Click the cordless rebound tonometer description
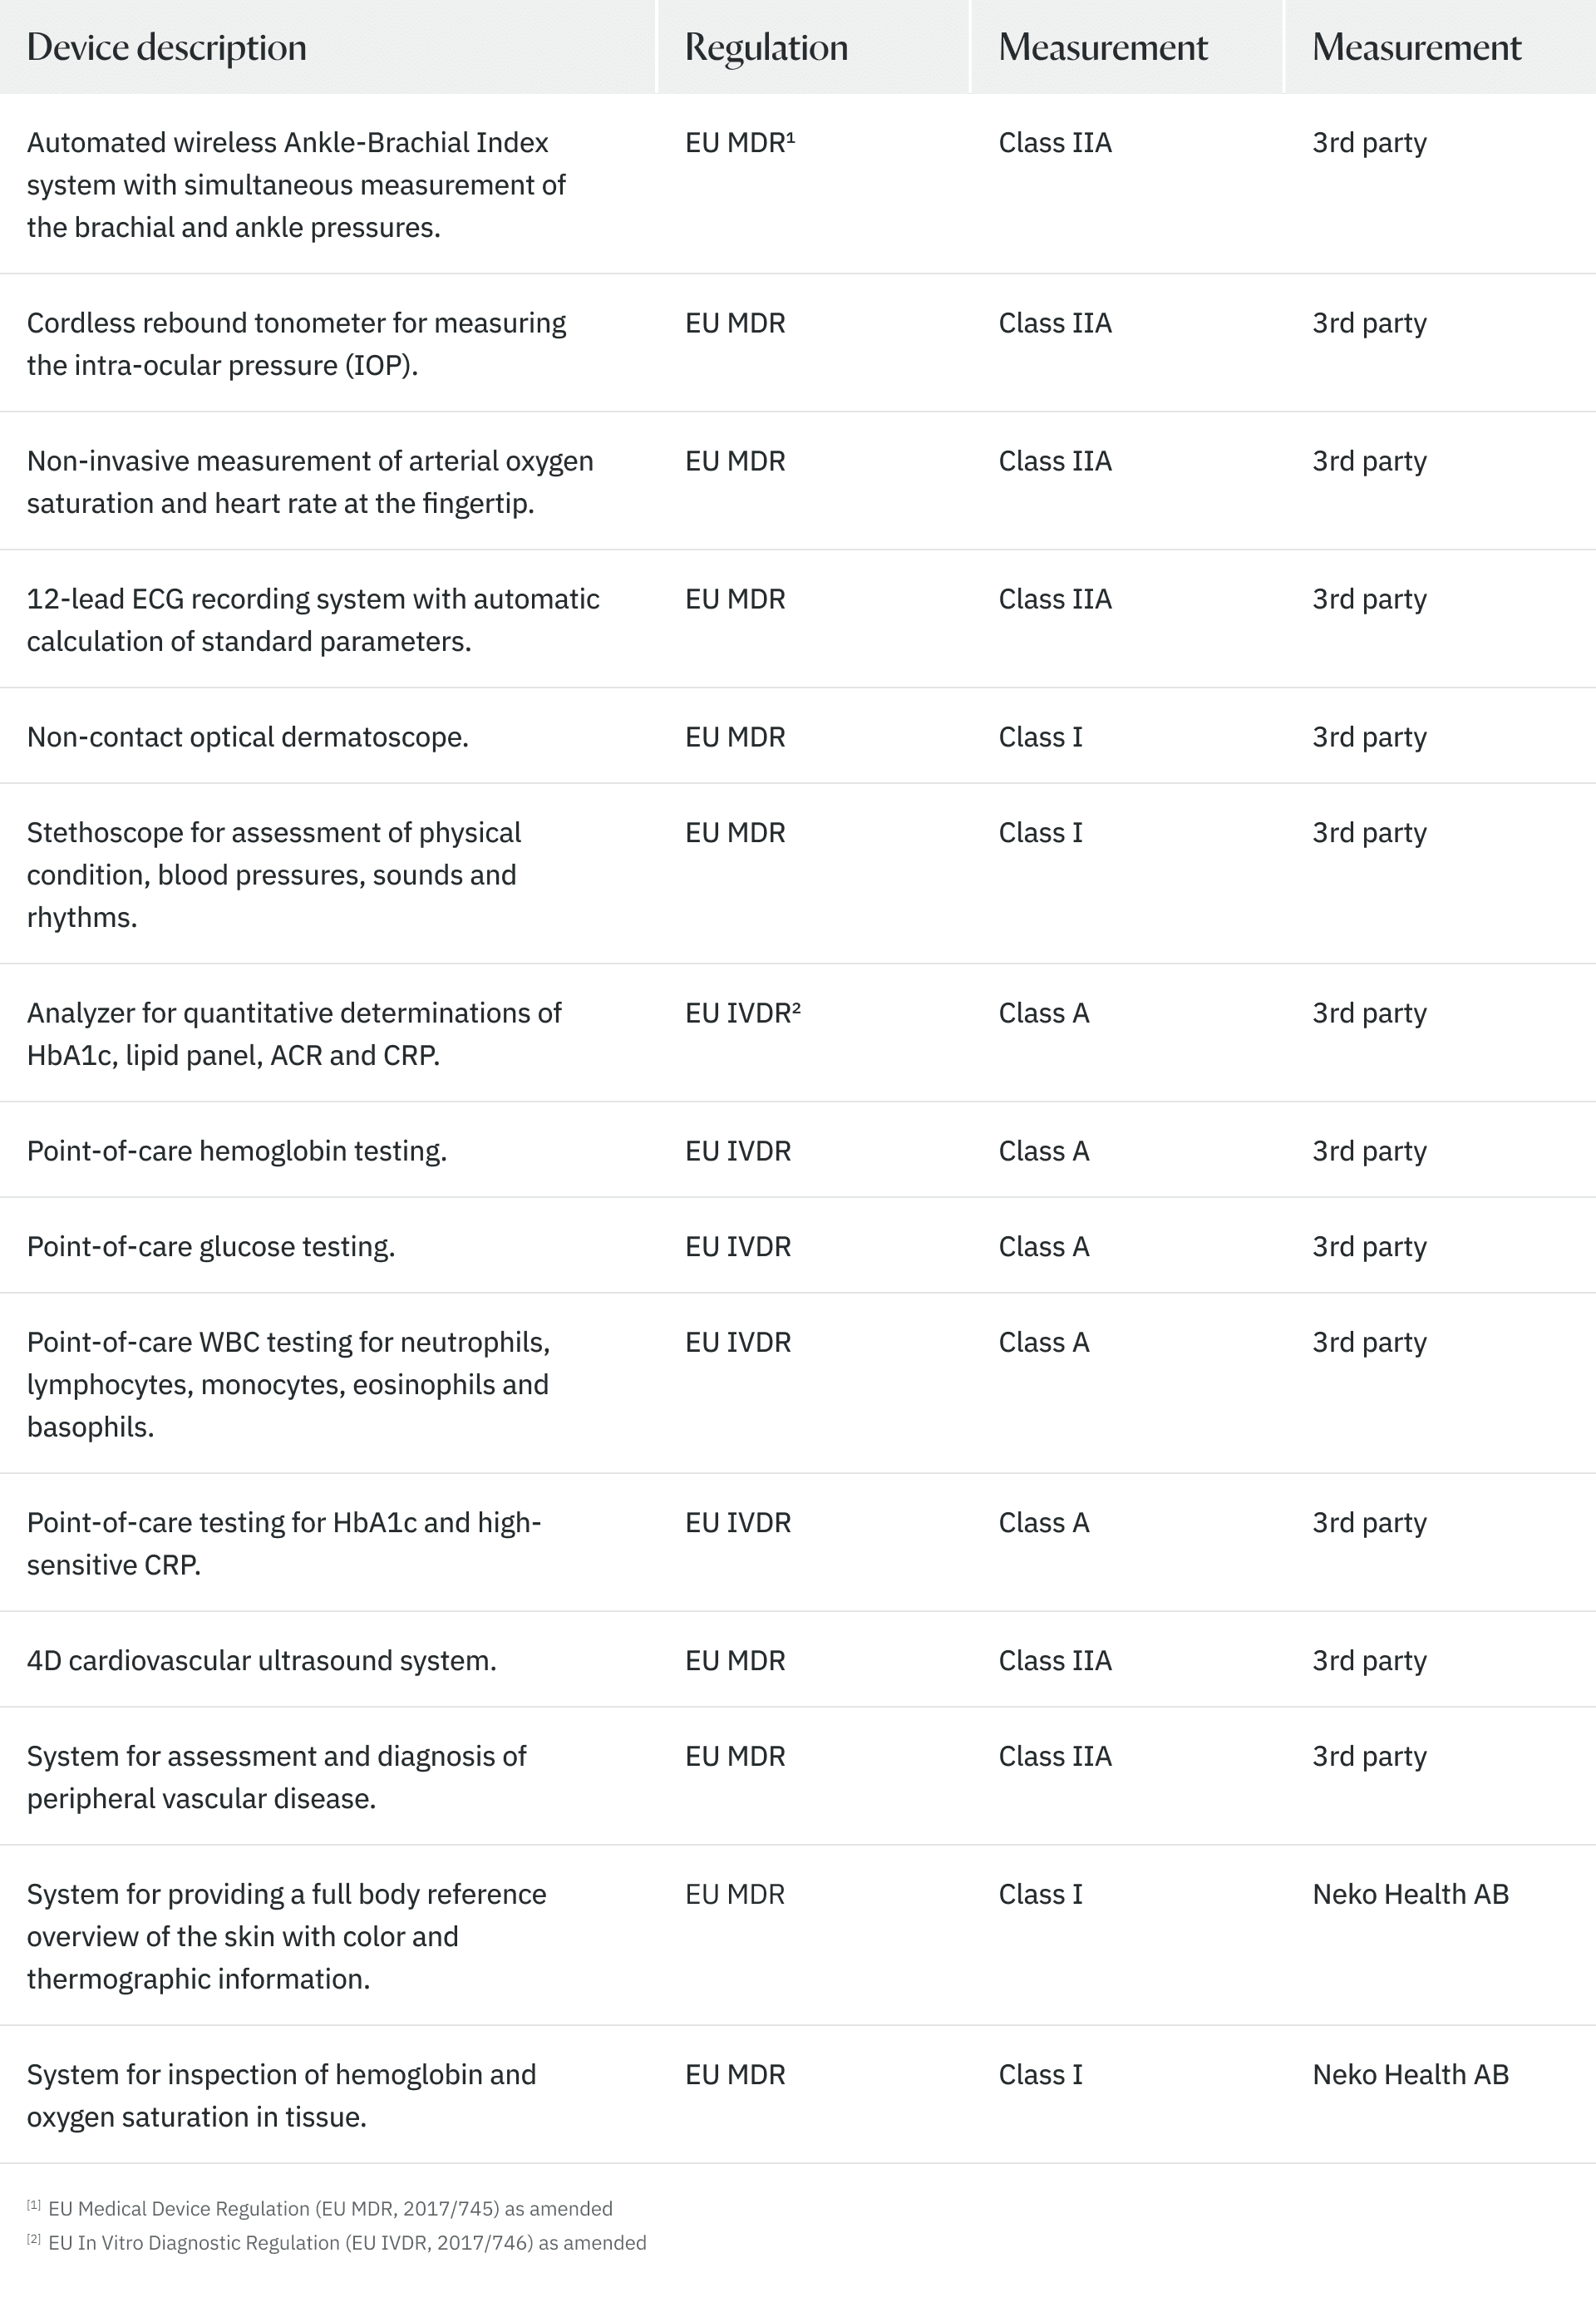 click(x=296, y=344)
